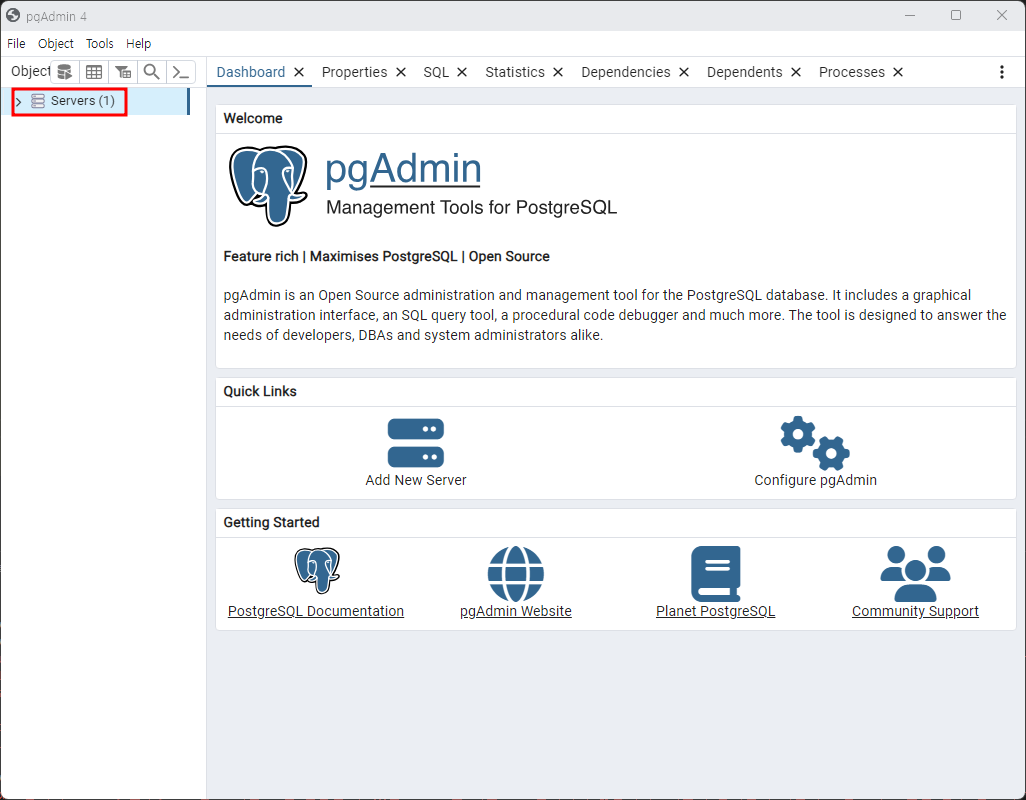Switch to the Dependents tab
The image size is (1026, 800).
(x=745, y=72)
